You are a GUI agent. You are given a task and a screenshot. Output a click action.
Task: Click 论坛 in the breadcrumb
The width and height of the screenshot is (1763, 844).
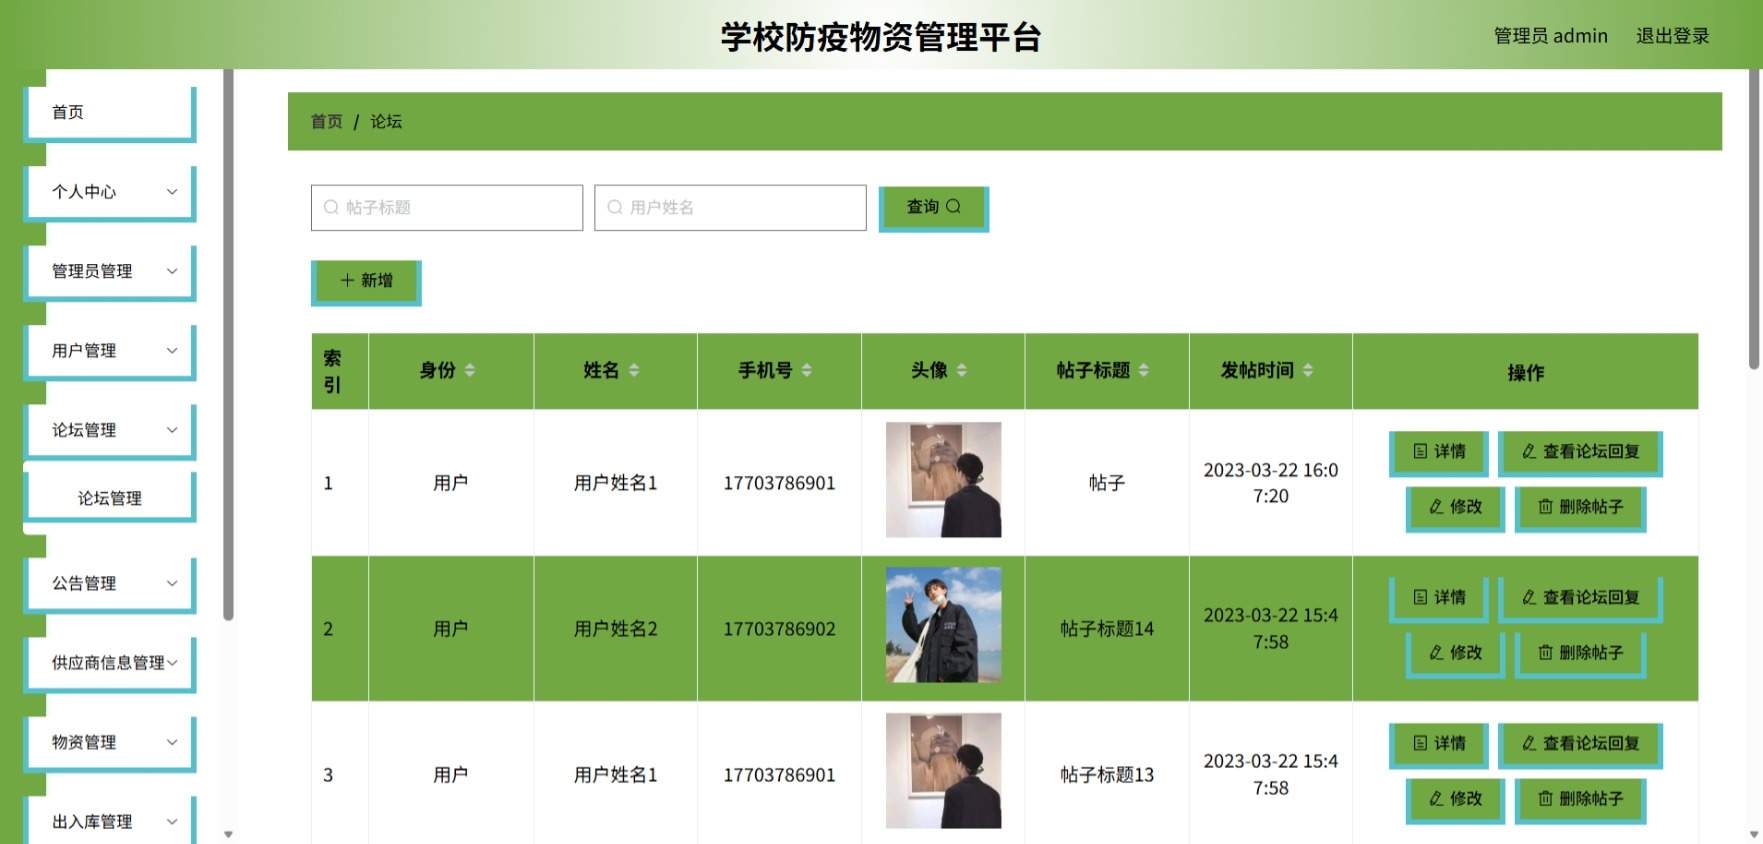pyautogui.click(x=386, y=121)
